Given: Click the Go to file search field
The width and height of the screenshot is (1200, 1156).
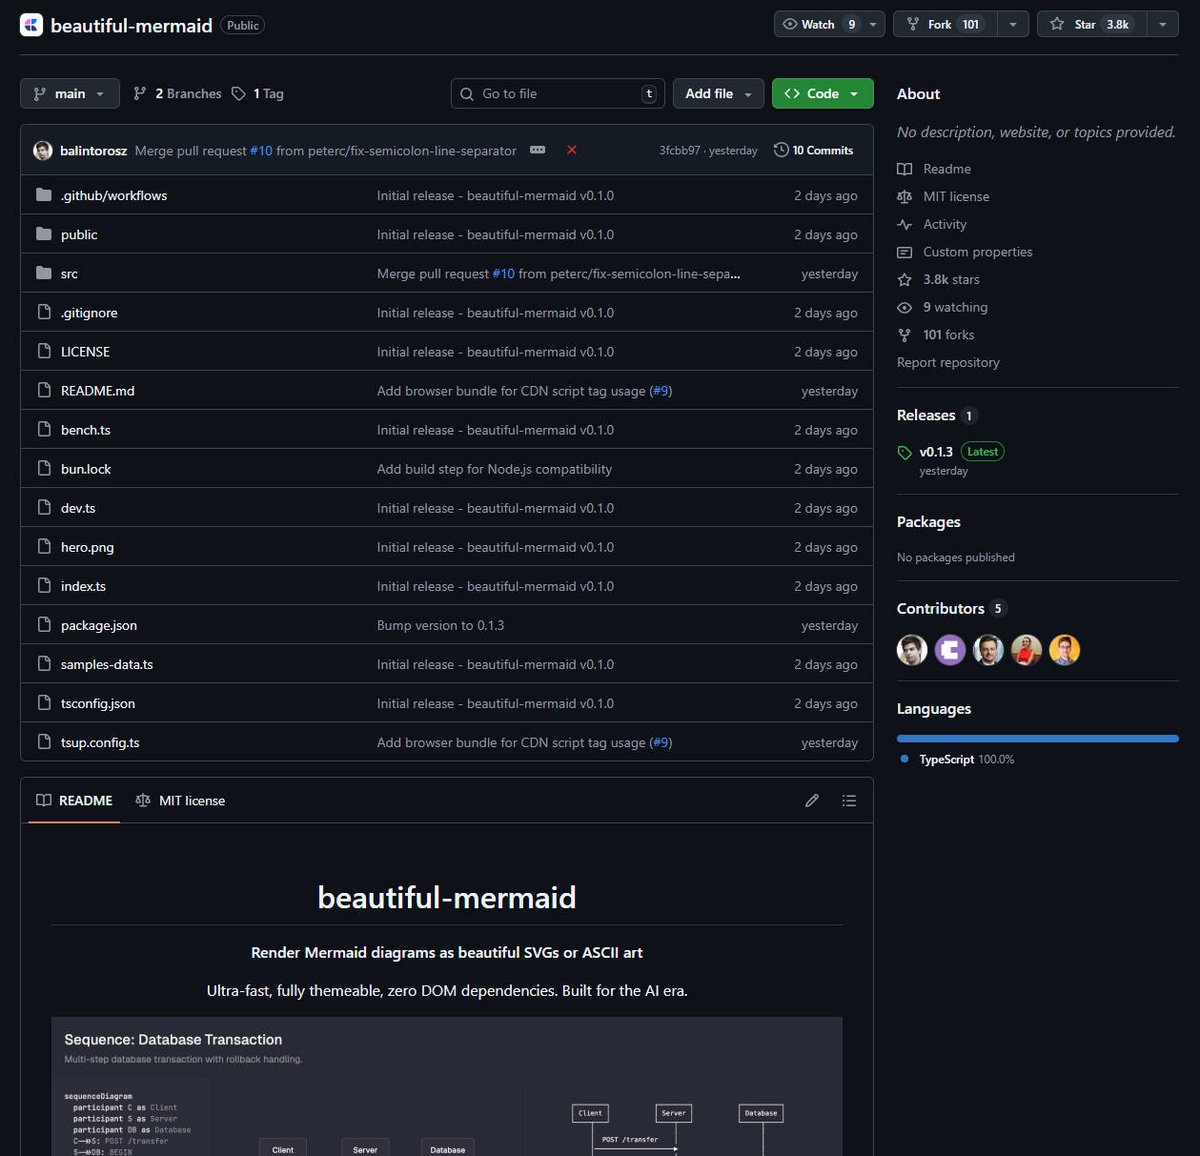Looking at the screenshot, I should [557, 93].
